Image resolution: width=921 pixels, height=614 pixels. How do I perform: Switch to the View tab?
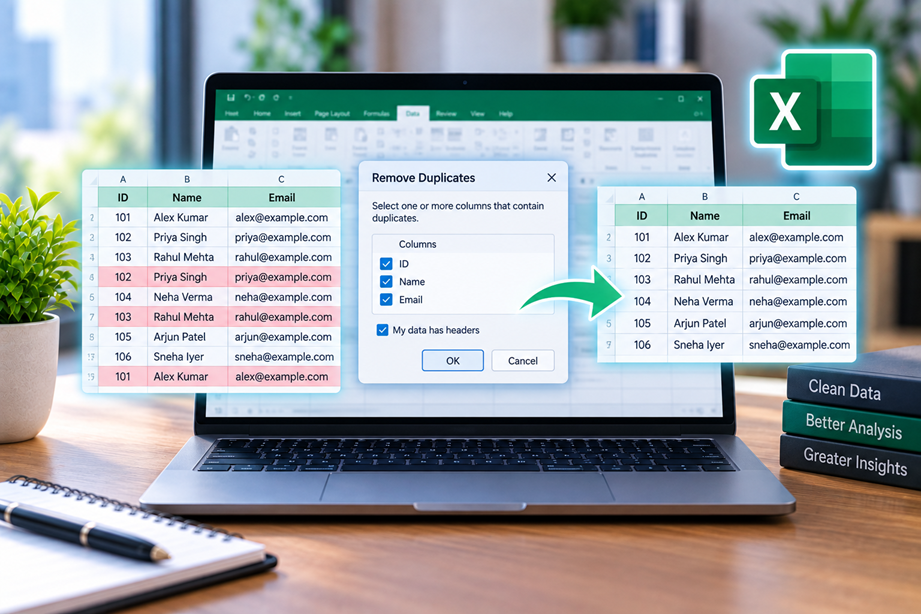click(x=478, y=113)
